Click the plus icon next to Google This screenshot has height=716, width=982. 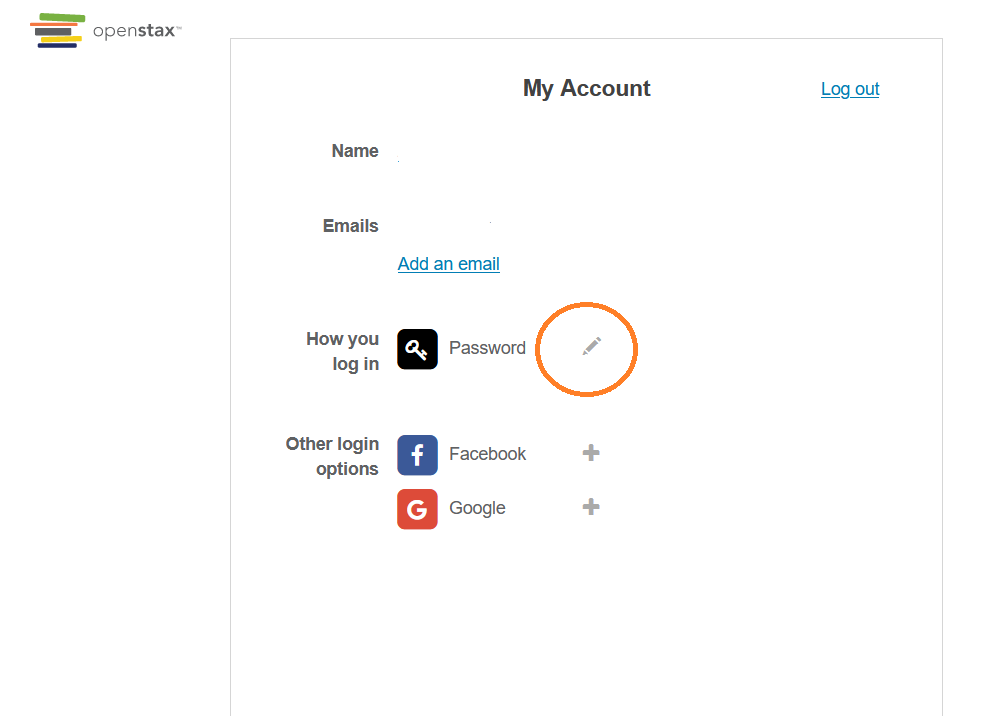coord(590,507)
